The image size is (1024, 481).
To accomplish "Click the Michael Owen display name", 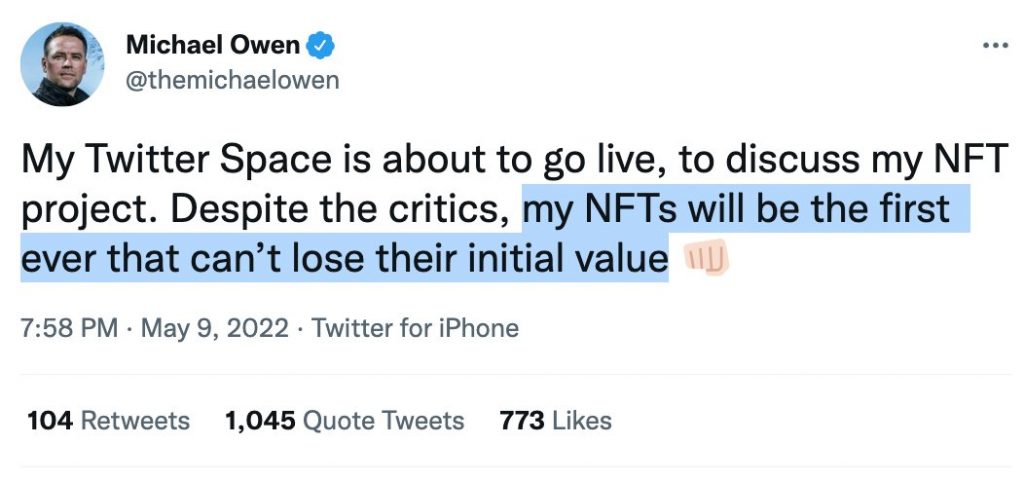I will tap(213, 45).
